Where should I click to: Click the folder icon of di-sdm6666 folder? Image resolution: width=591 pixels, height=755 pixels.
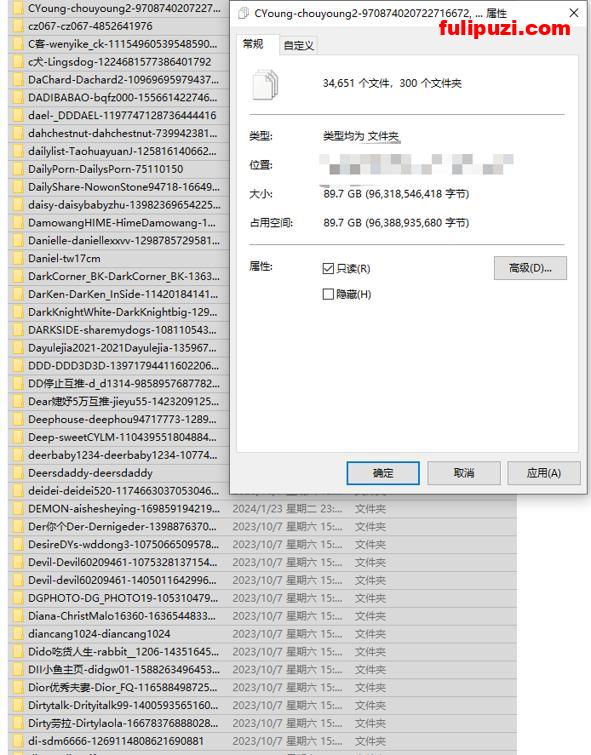point(18,741)
